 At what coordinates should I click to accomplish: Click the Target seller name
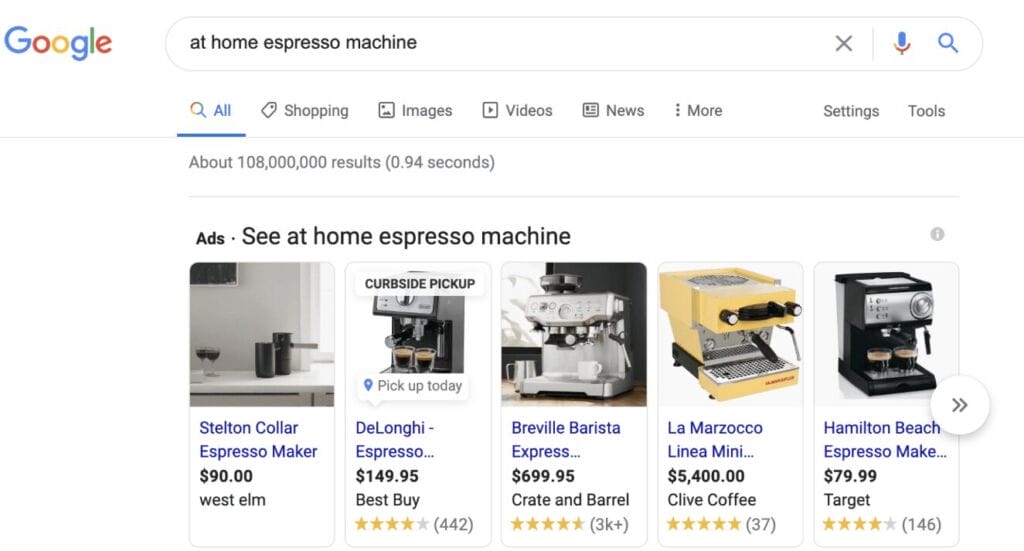tap(846, 500)
